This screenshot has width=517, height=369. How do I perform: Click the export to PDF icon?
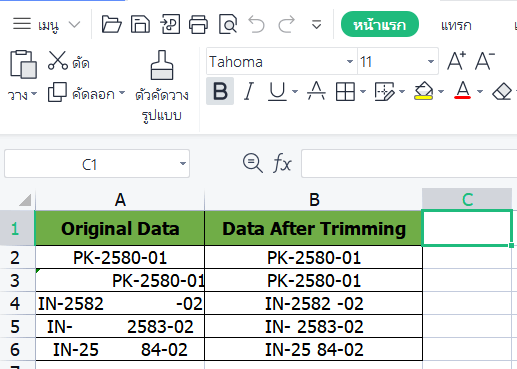(170, 24)
